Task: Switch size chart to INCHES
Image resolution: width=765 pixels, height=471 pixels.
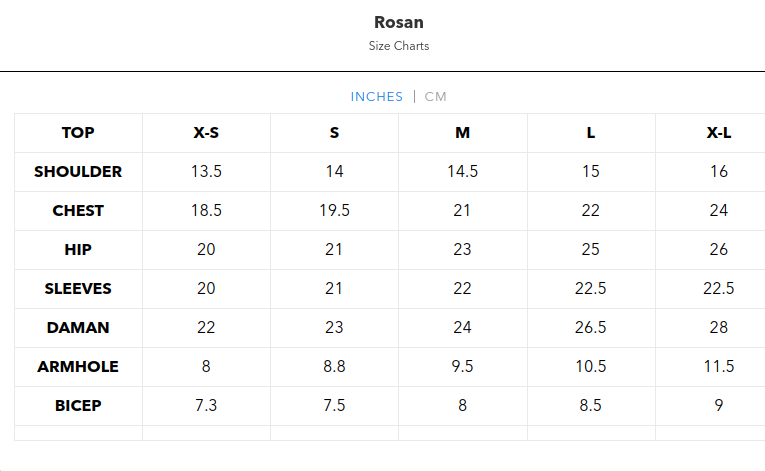Action: (376, 97)
